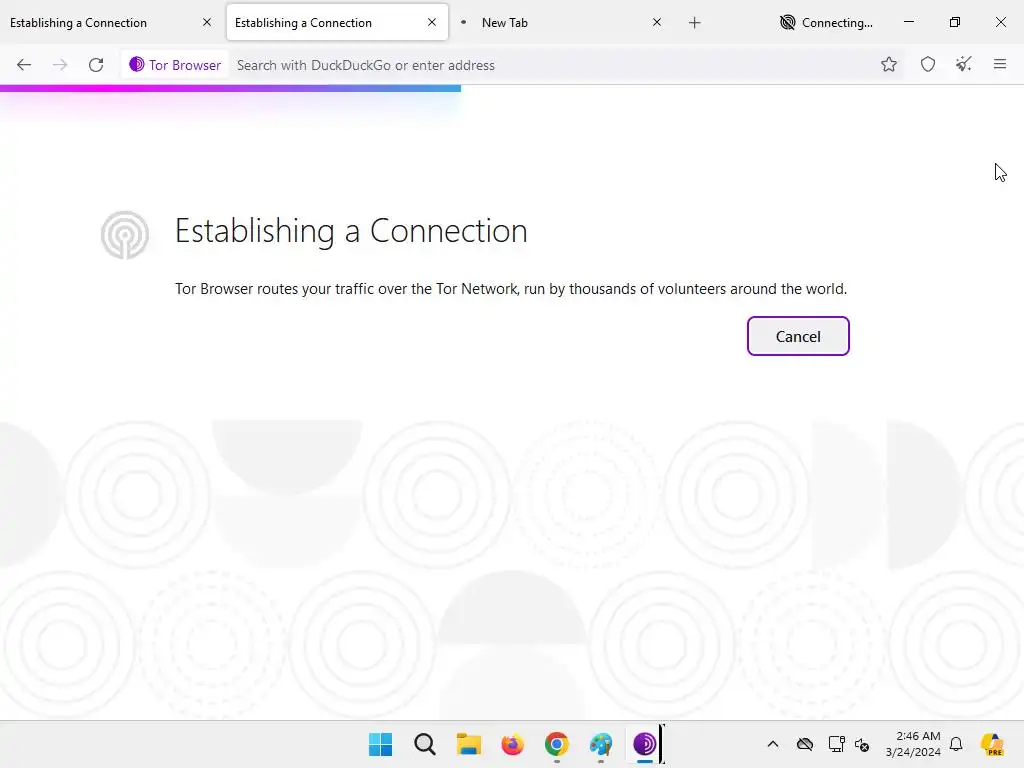Expand hidden system tray icons
Screen dimensions: 1024x768
pos(773,744)
